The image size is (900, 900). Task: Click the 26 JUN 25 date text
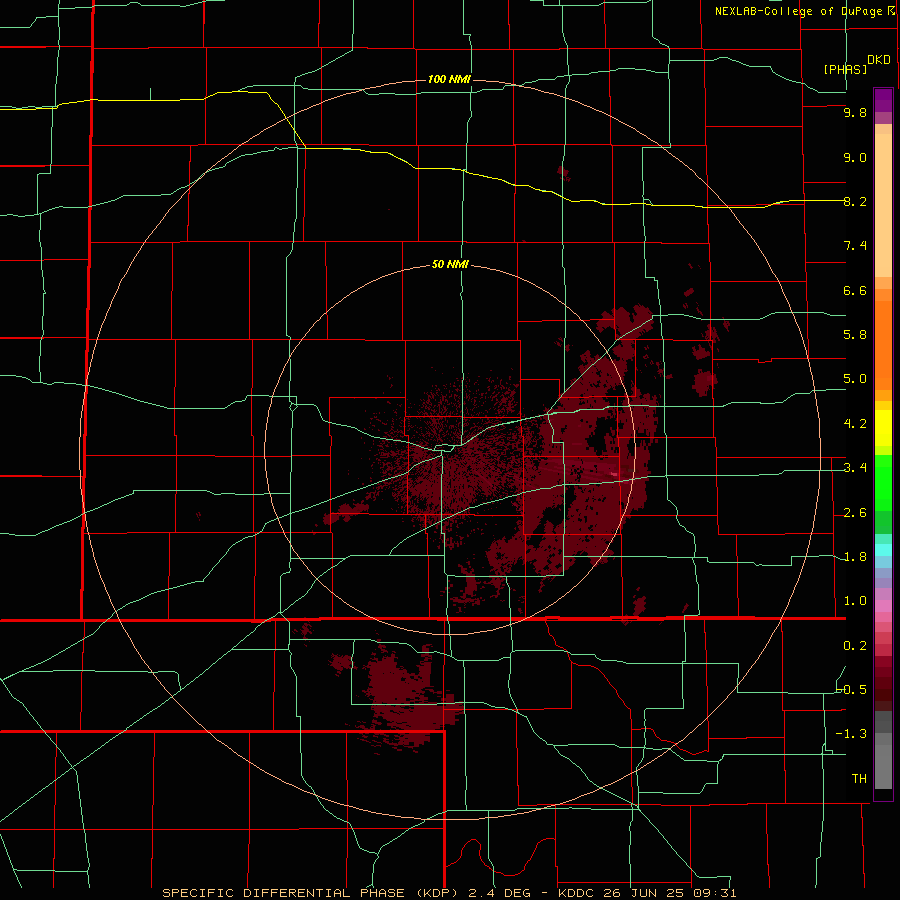pos(643,893)
